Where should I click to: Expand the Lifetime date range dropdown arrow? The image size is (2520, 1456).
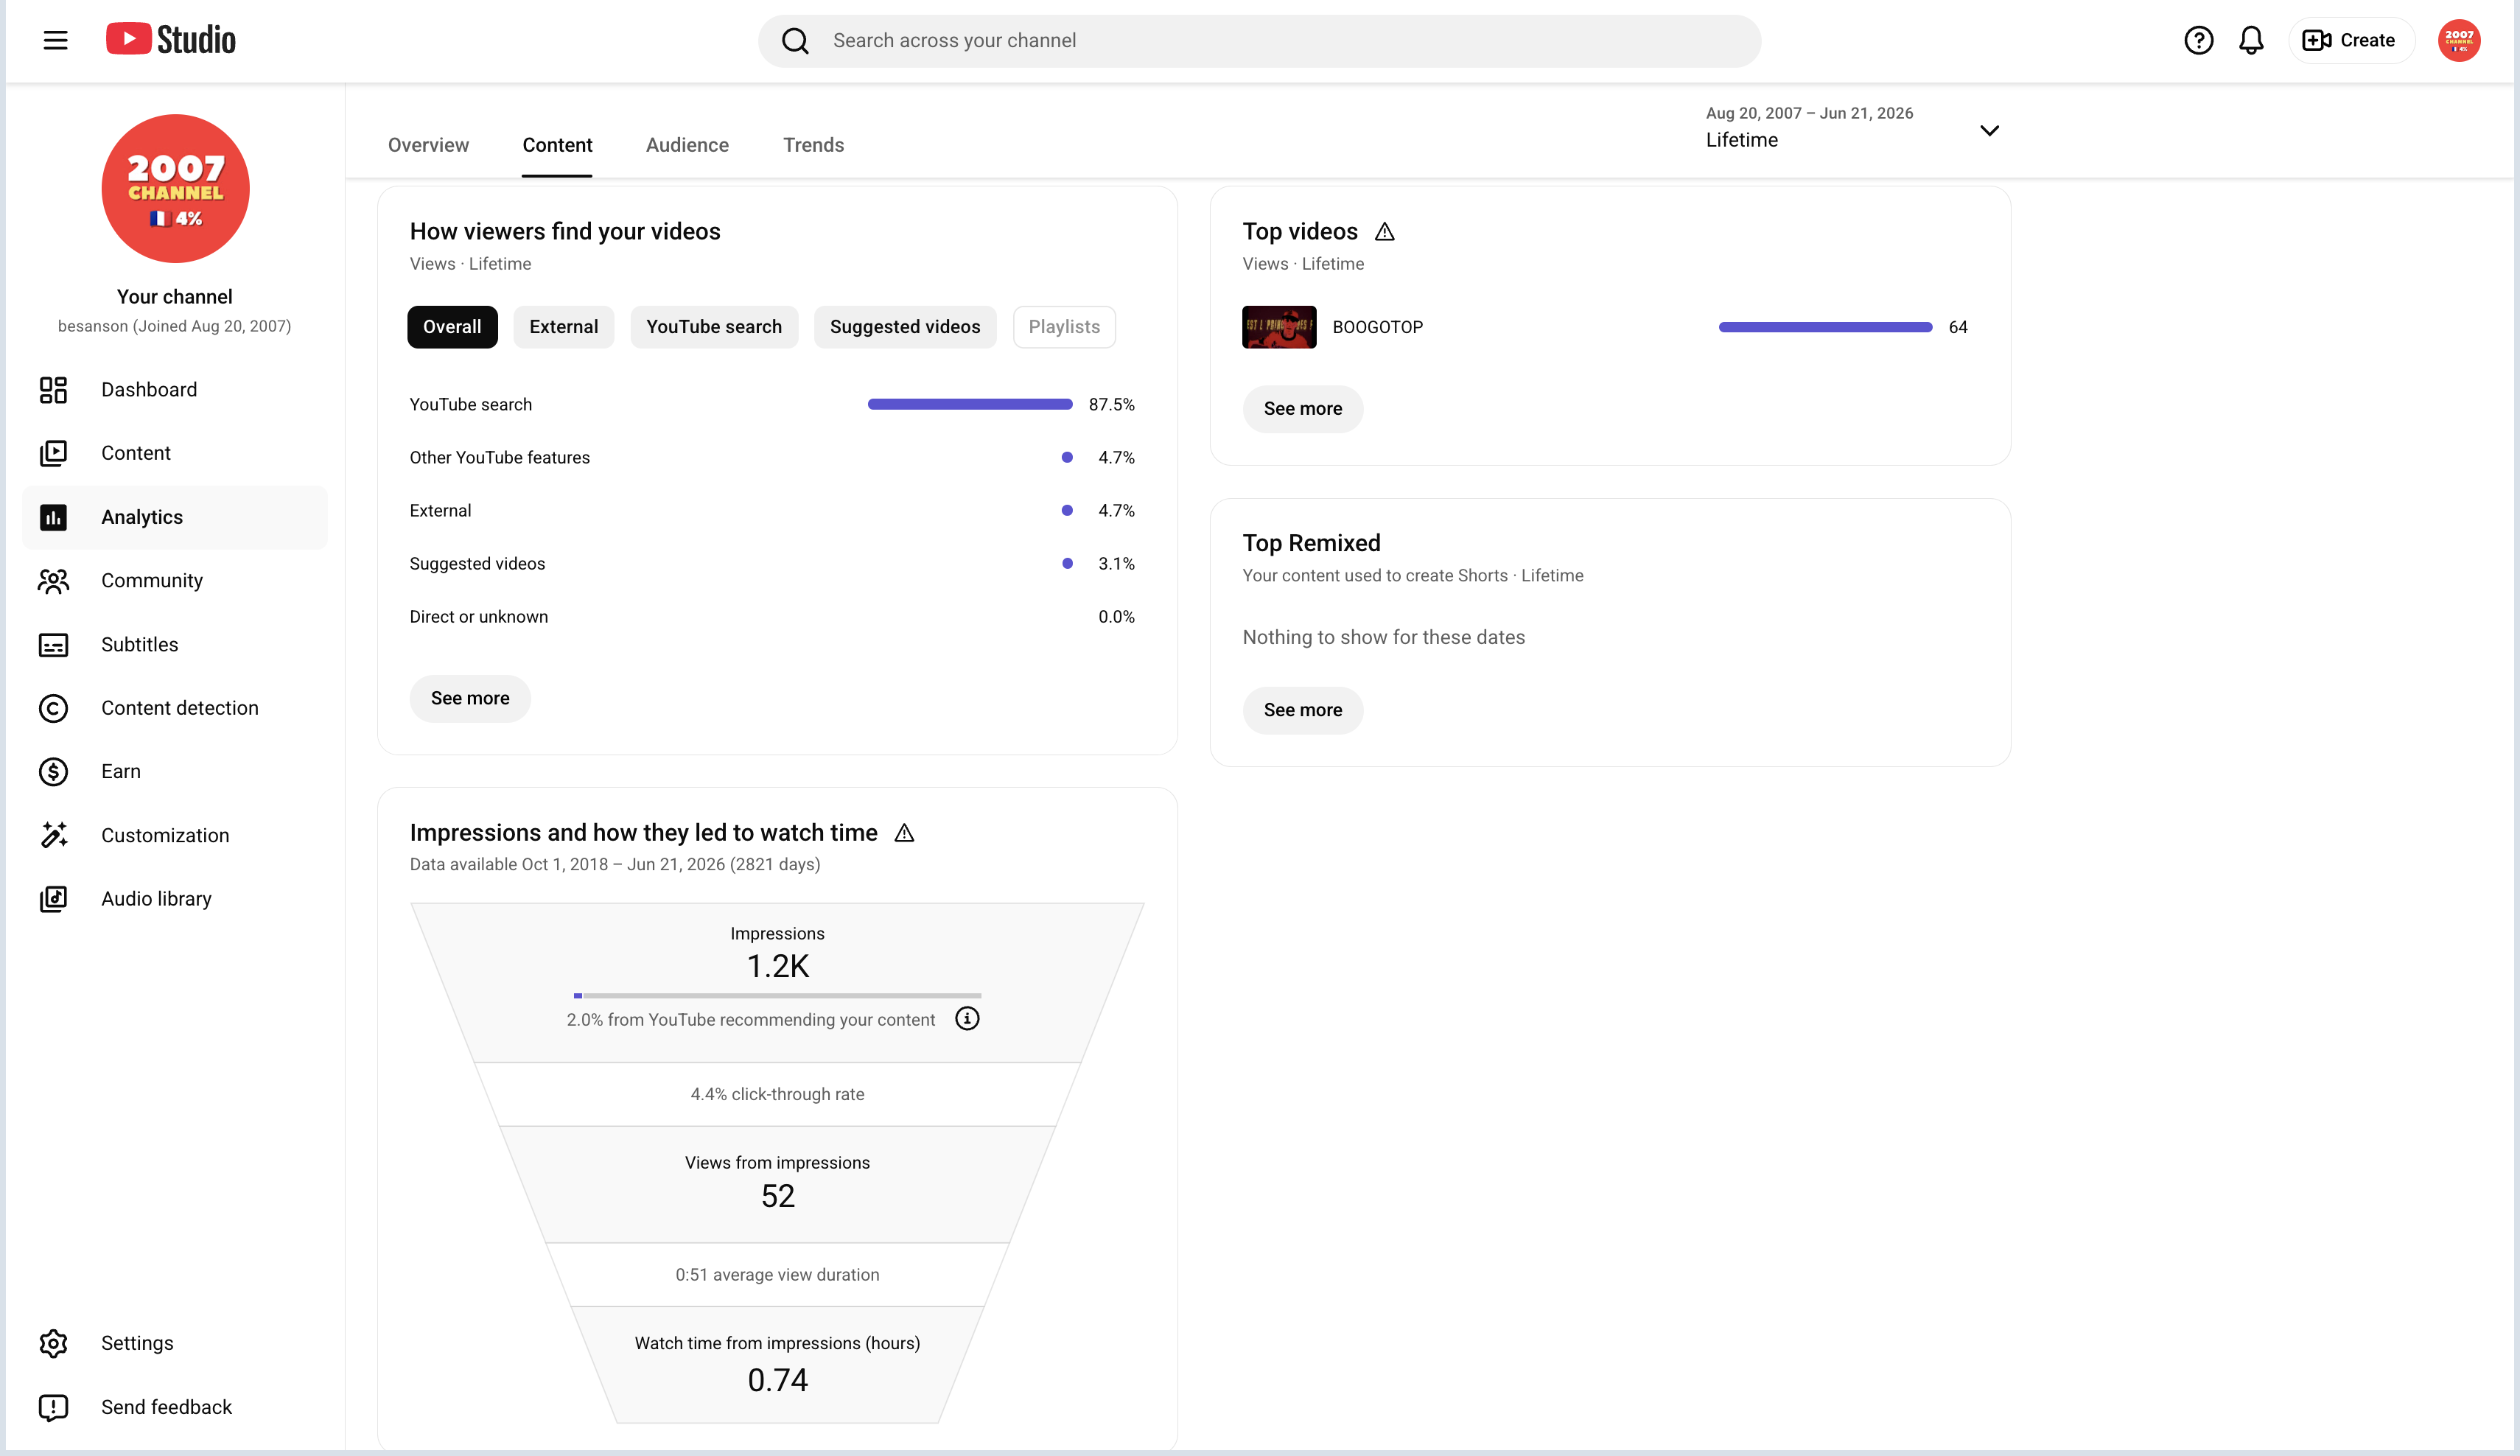click(x=1989, y=130)
